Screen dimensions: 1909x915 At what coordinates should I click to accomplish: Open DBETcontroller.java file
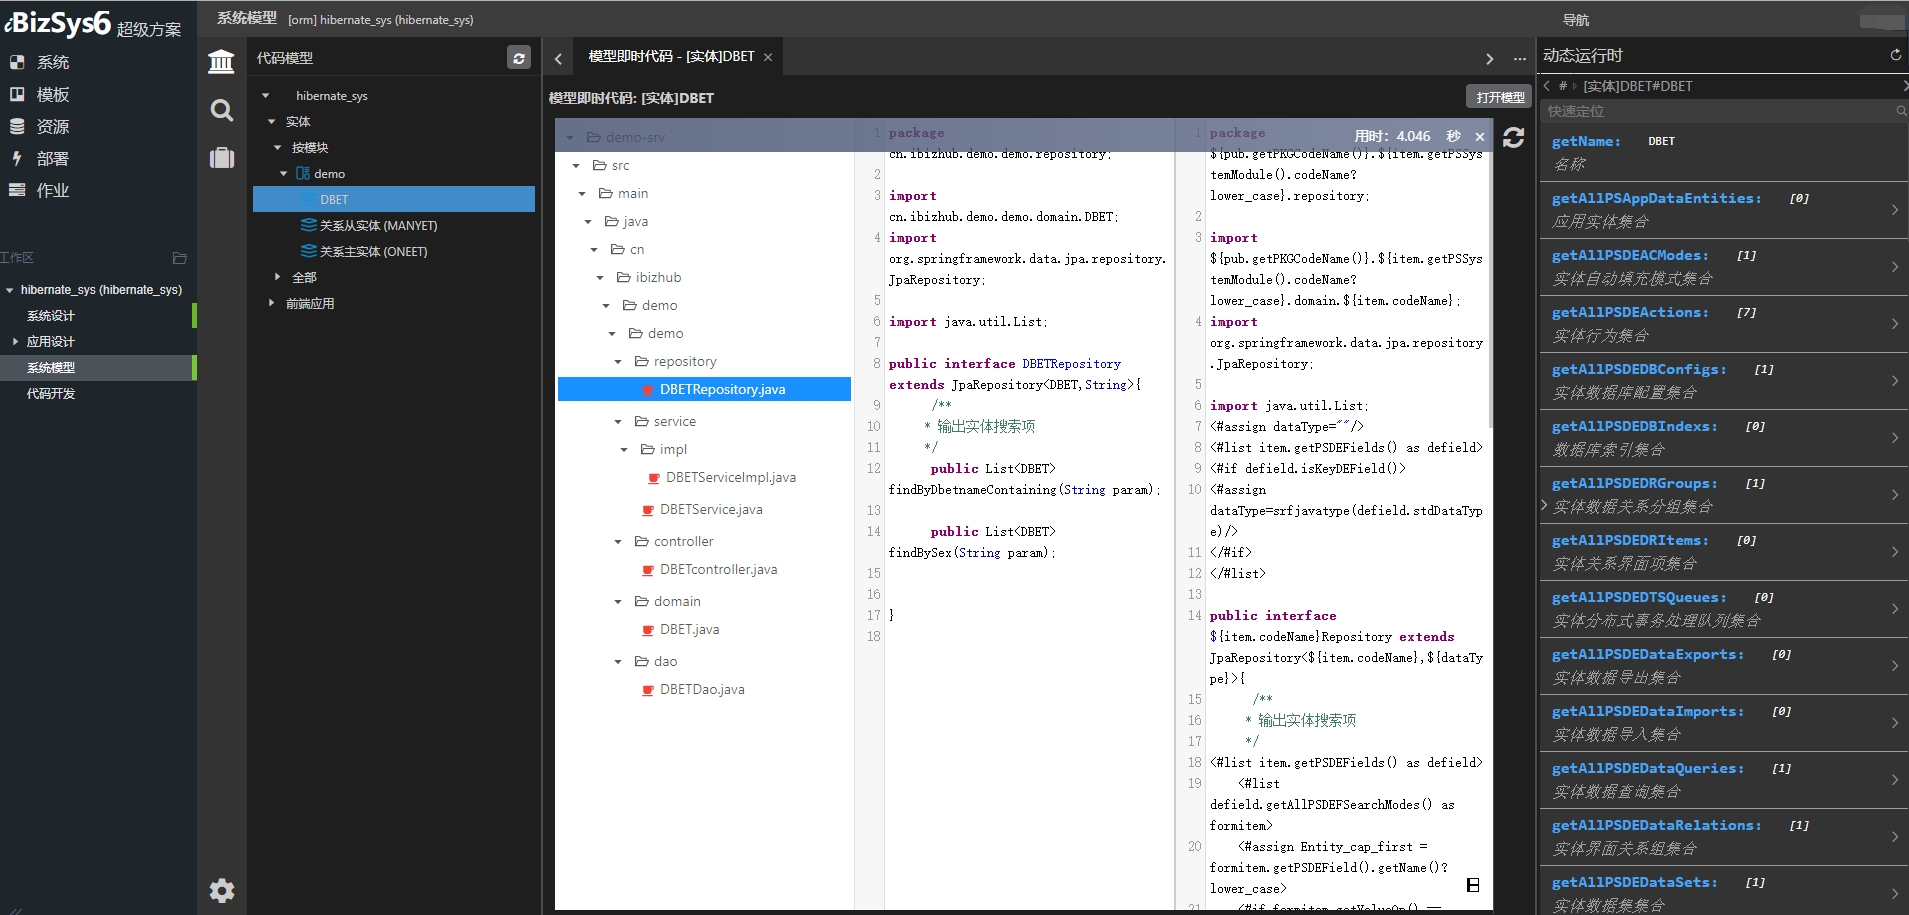click(718, 570)
